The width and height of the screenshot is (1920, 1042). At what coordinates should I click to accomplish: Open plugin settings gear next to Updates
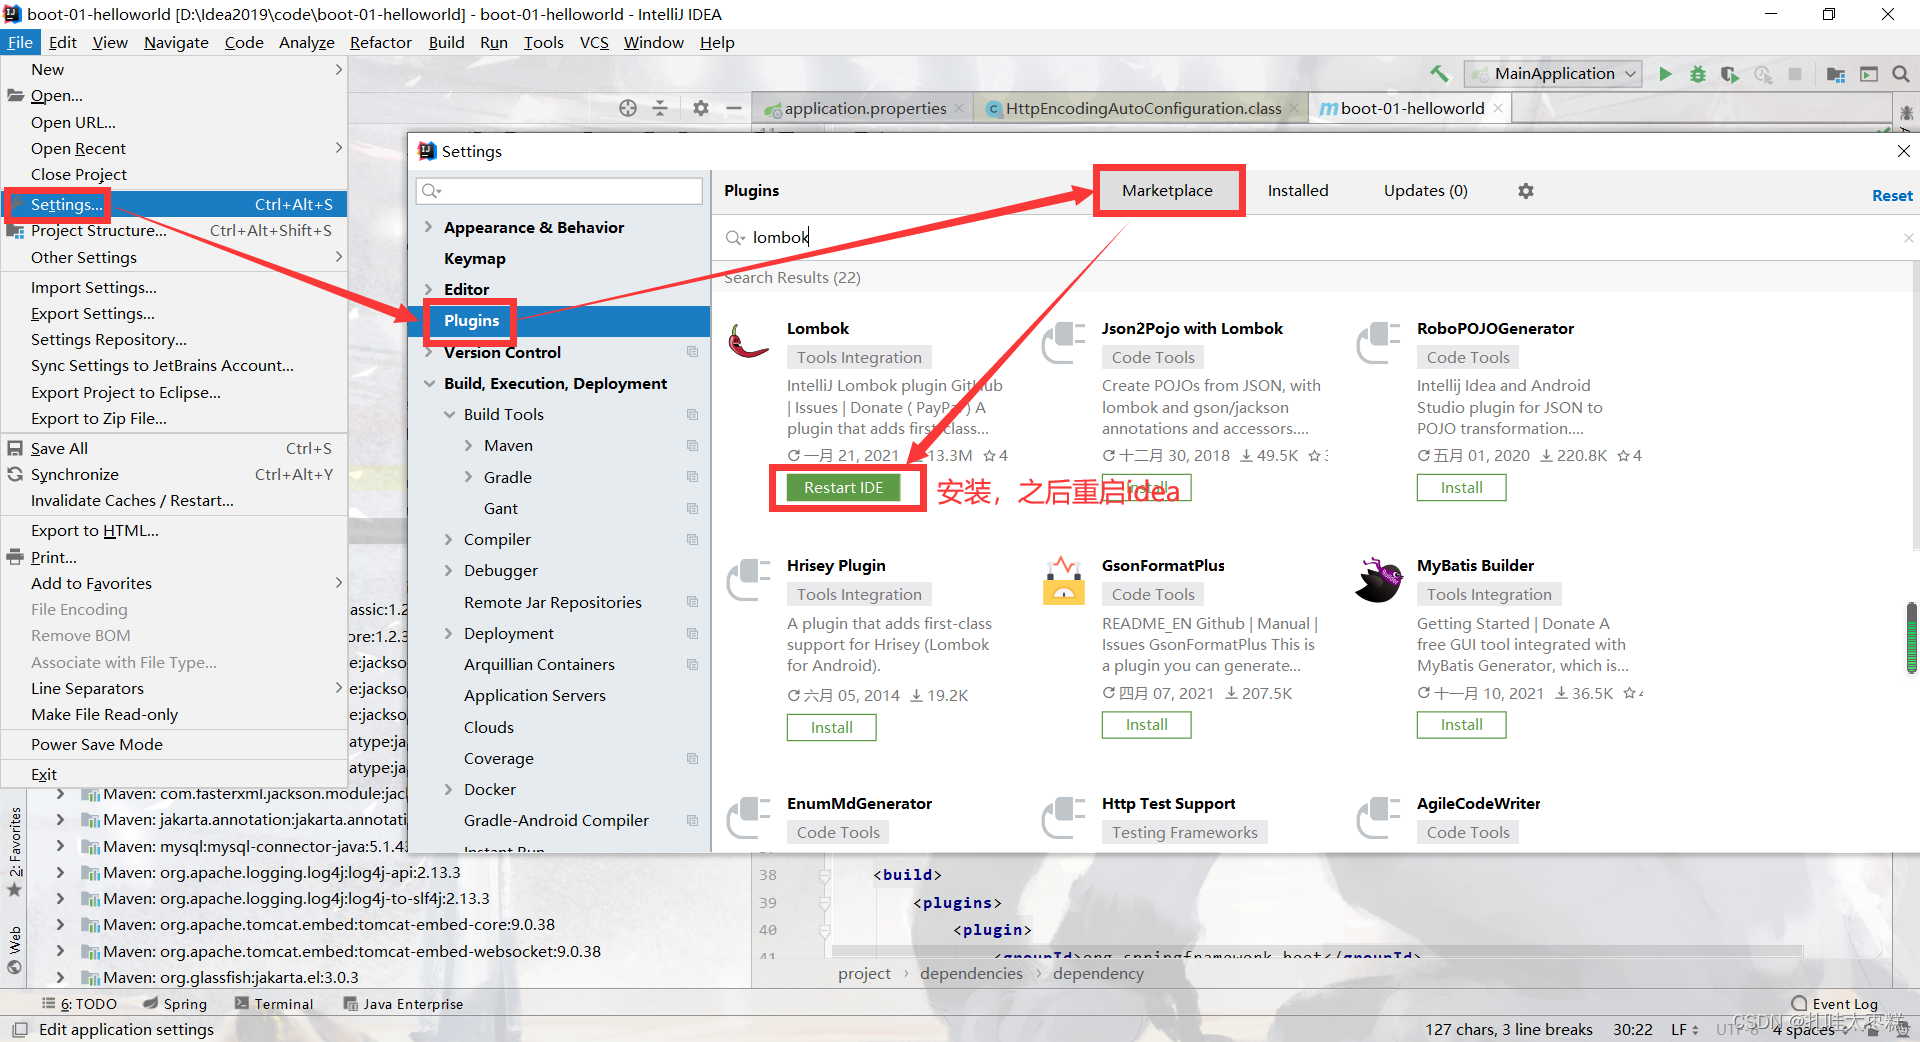tap(1526, 191)
